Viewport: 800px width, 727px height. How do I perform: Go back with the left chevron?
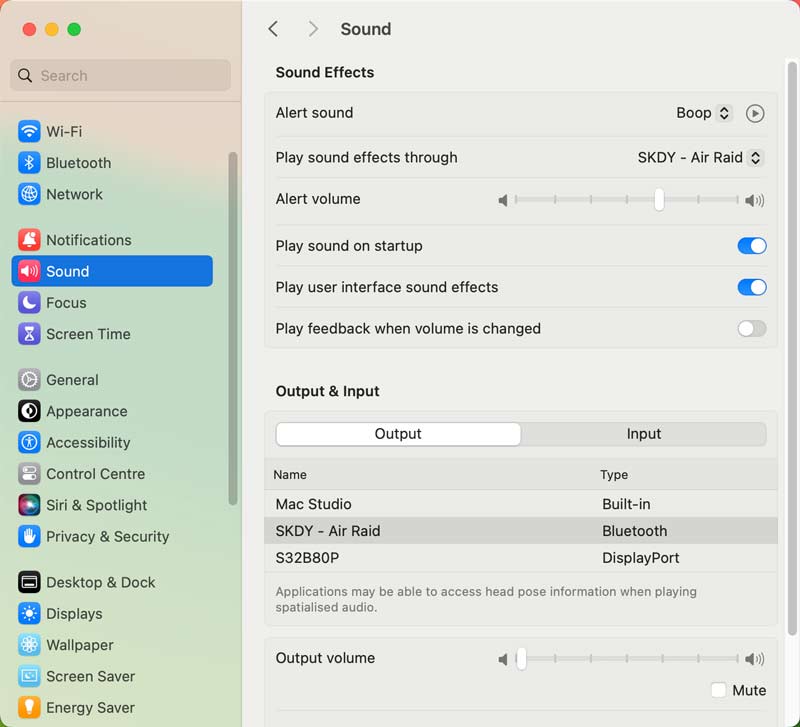(x=273, y=29)
